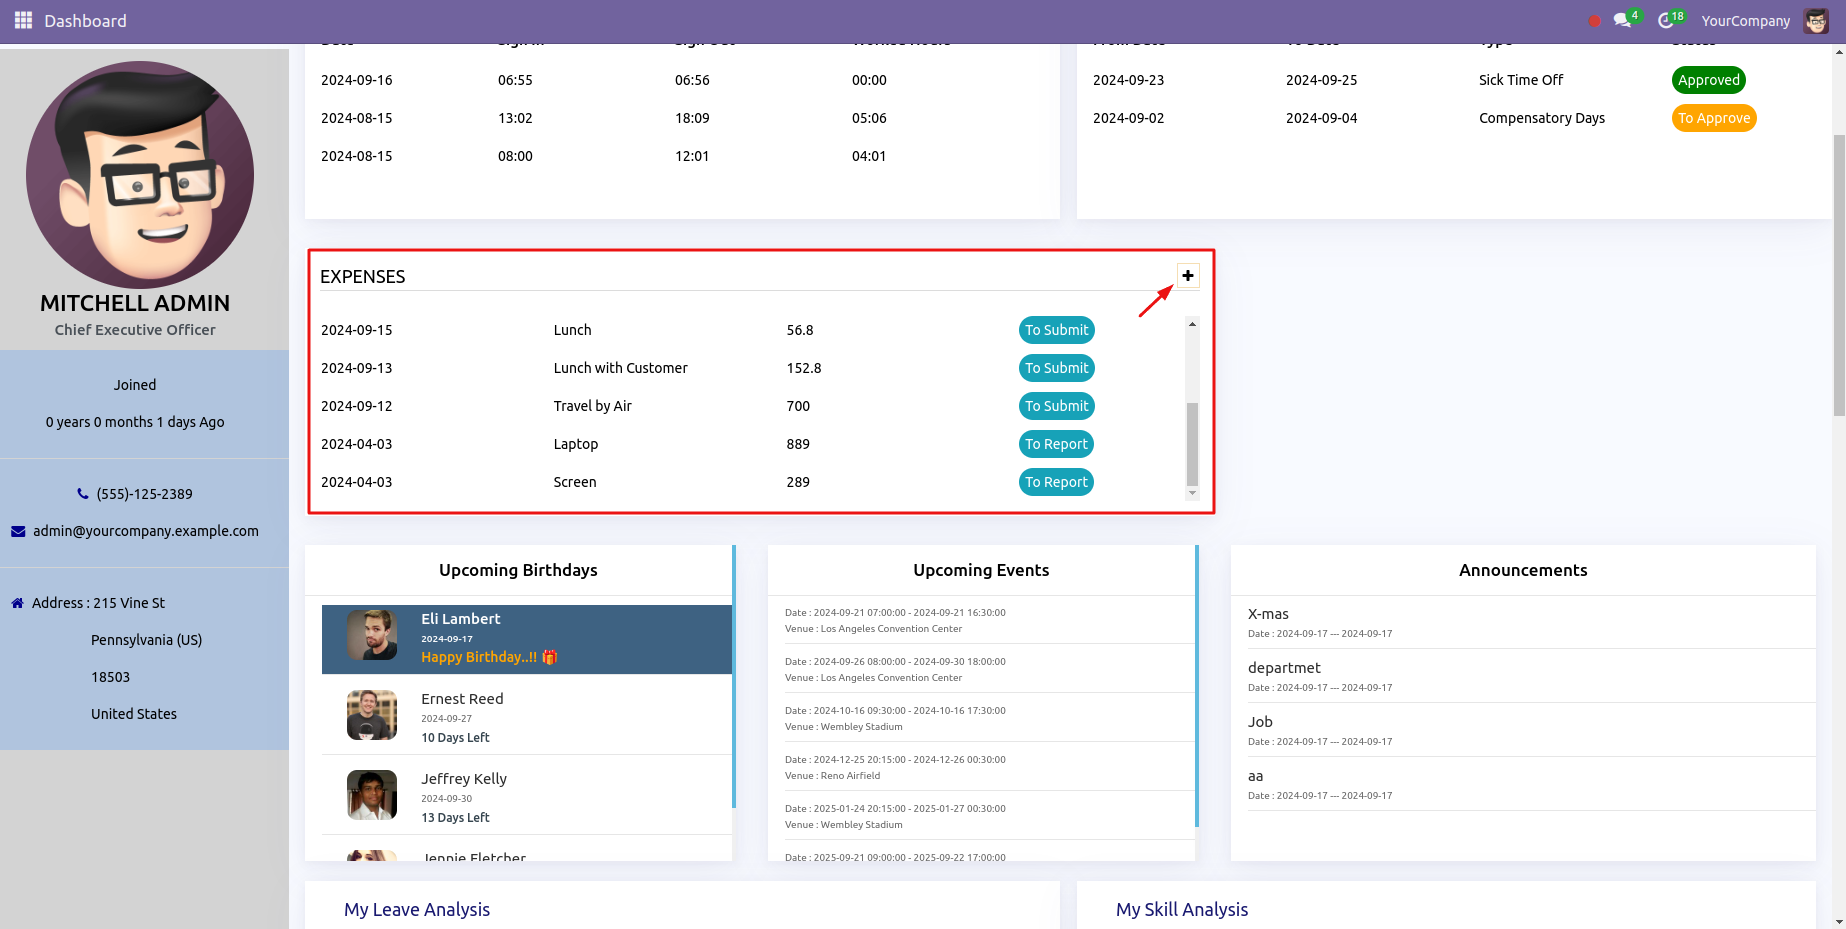Click the expenses list scrollbar down arrow
This screenshot has width=1846, height=929.
[x=1192, y=494]
